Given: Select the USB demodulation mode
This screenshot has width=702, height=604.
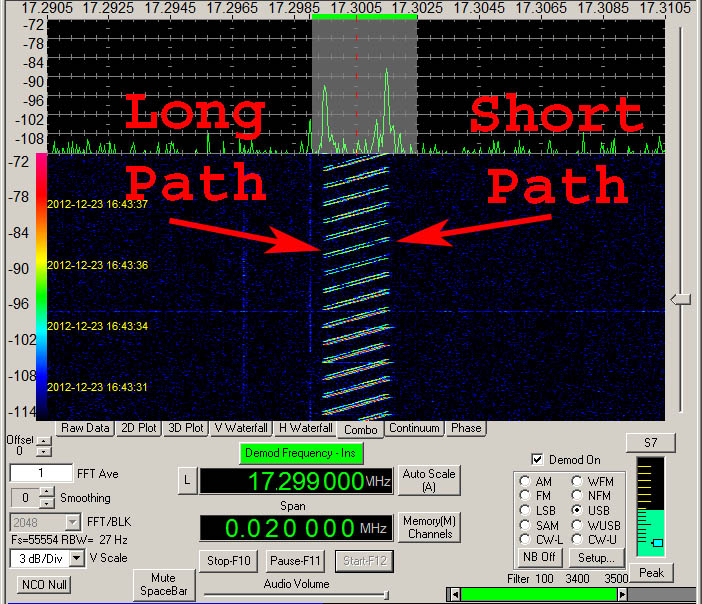Looking at the screenshot, I should [x=577, y=510].
